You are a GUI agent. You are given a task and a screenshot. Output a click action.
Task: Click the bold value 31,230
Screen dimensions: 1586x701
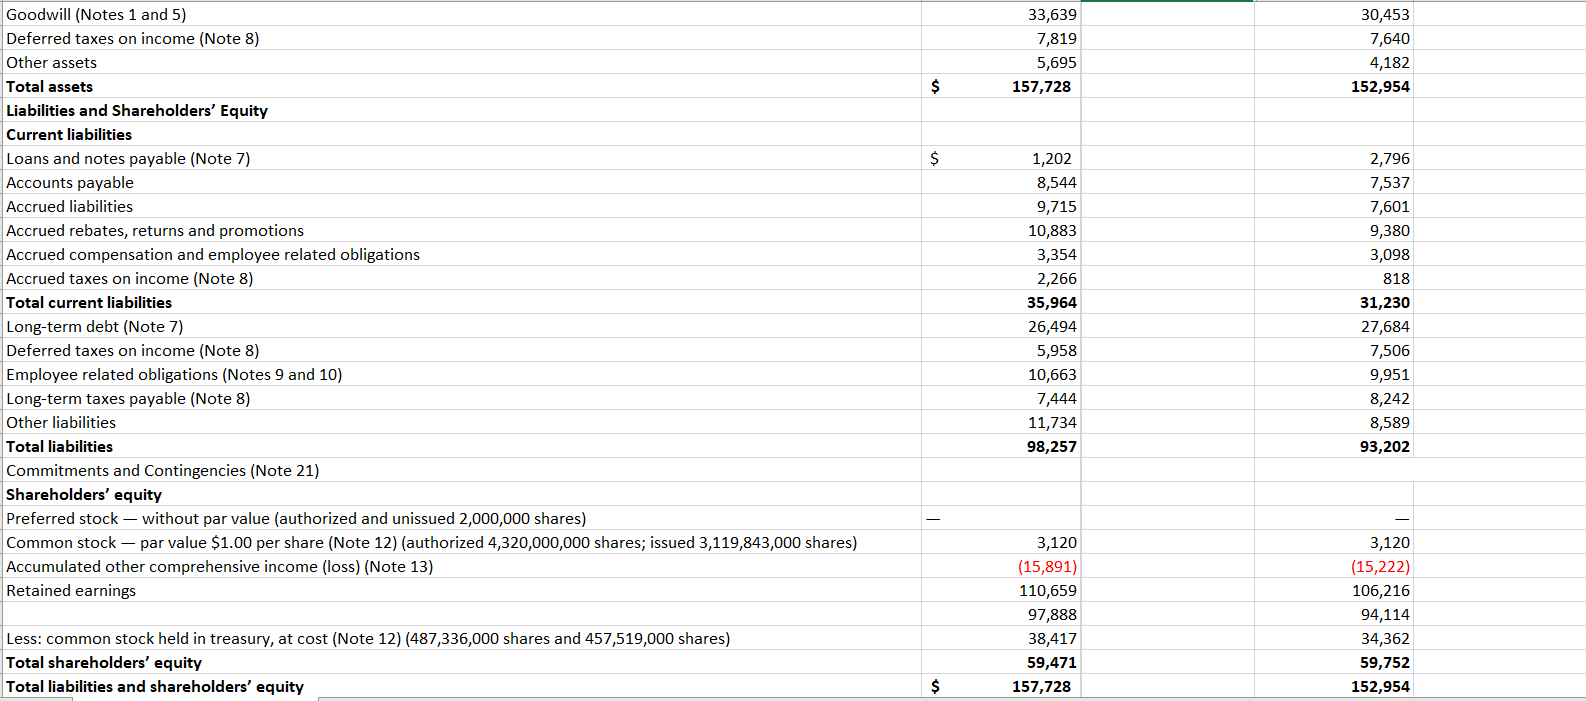tap(1334, 302)
